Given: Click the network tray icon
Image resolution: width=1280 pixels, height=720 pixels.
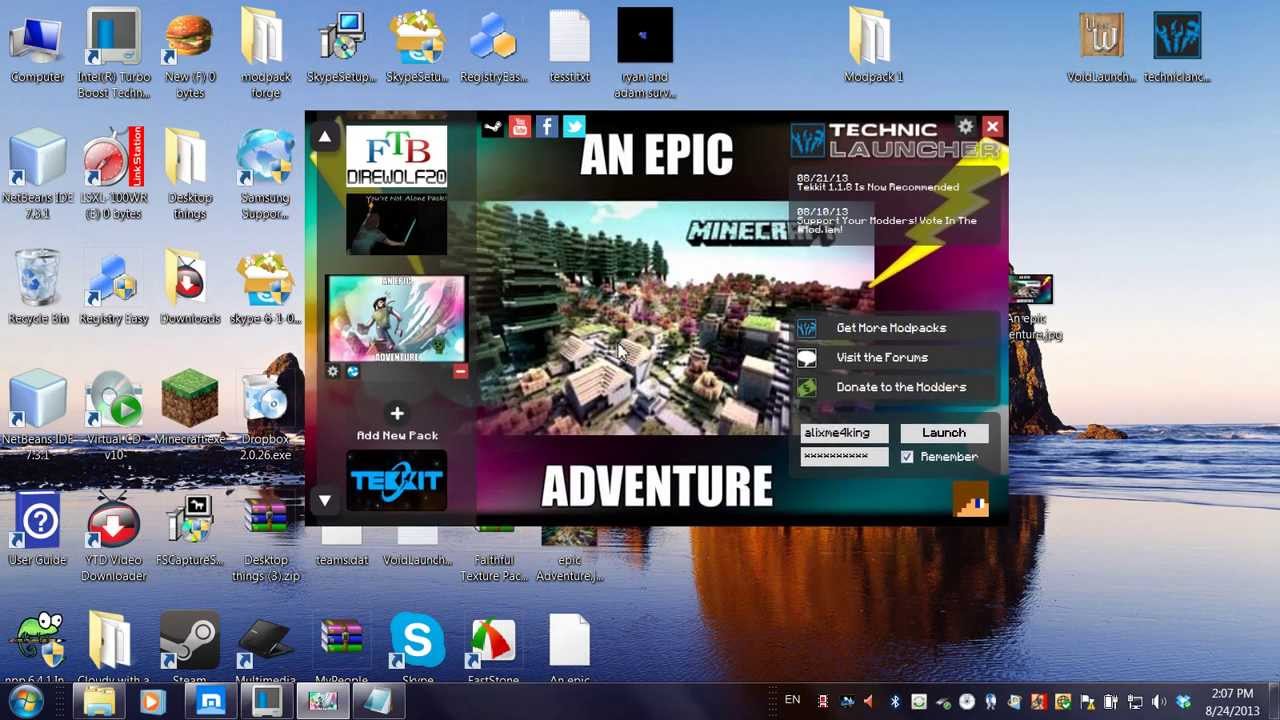Looking at the screenshot, I should [x=1135, y=701].
